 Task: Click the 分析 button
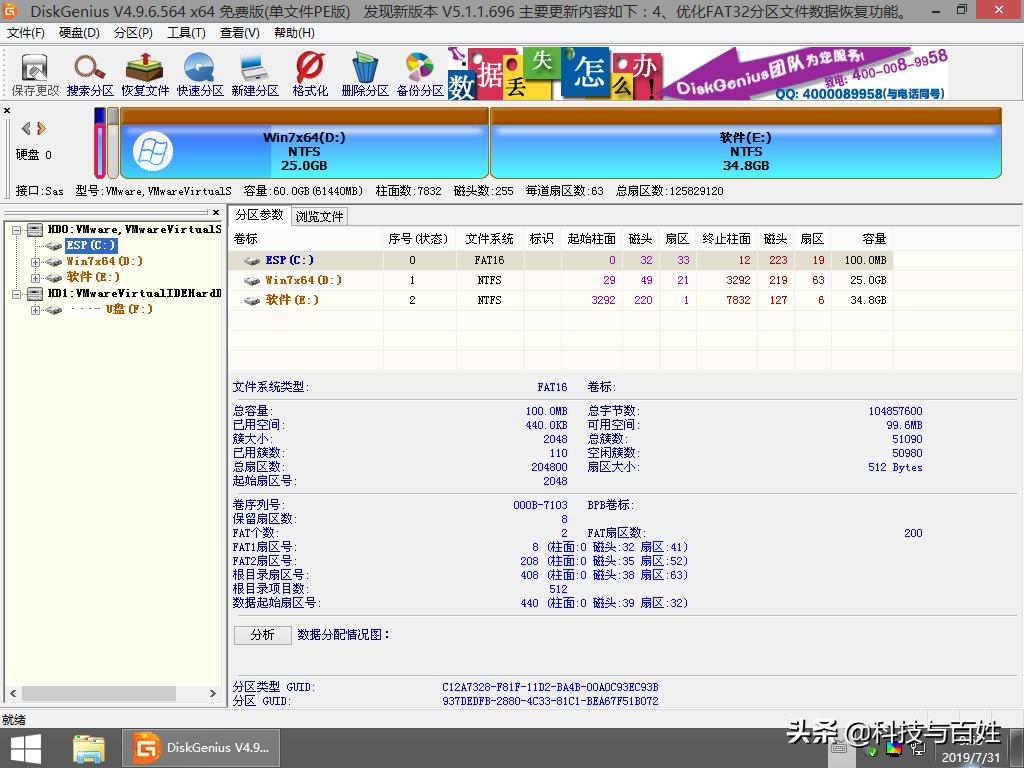[262, 635]
